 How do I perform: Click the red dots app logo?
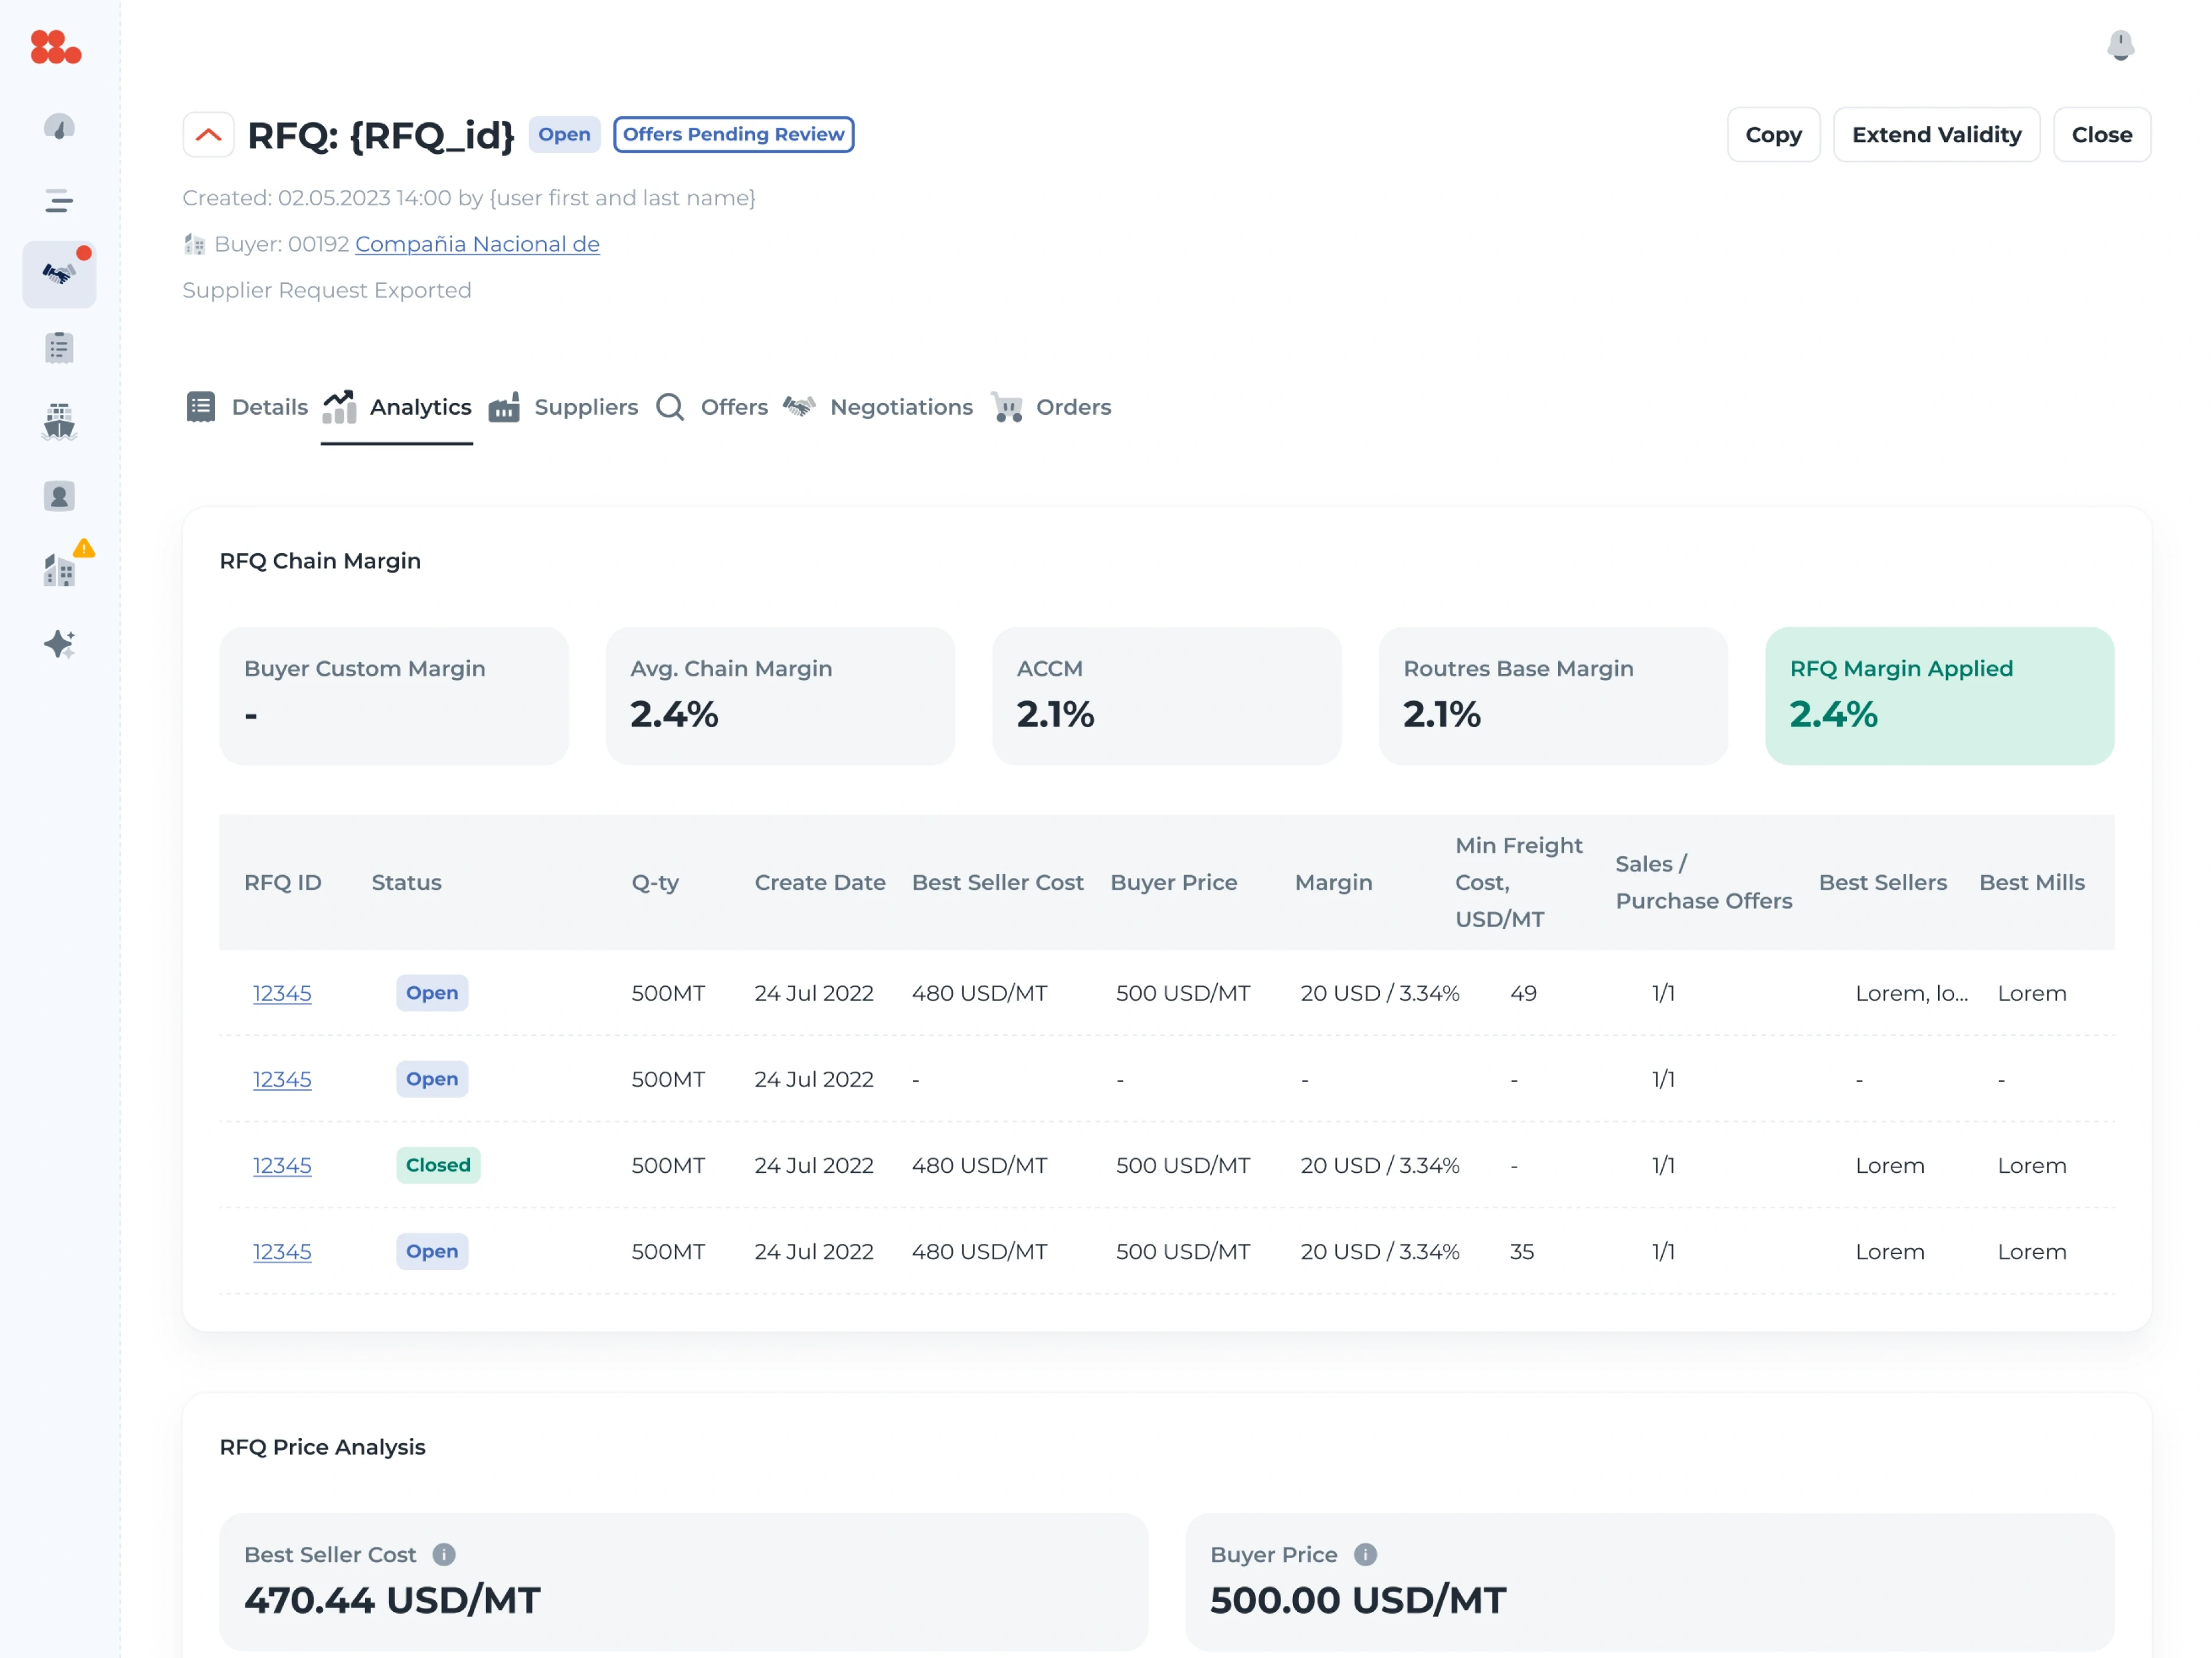[55, 47]
